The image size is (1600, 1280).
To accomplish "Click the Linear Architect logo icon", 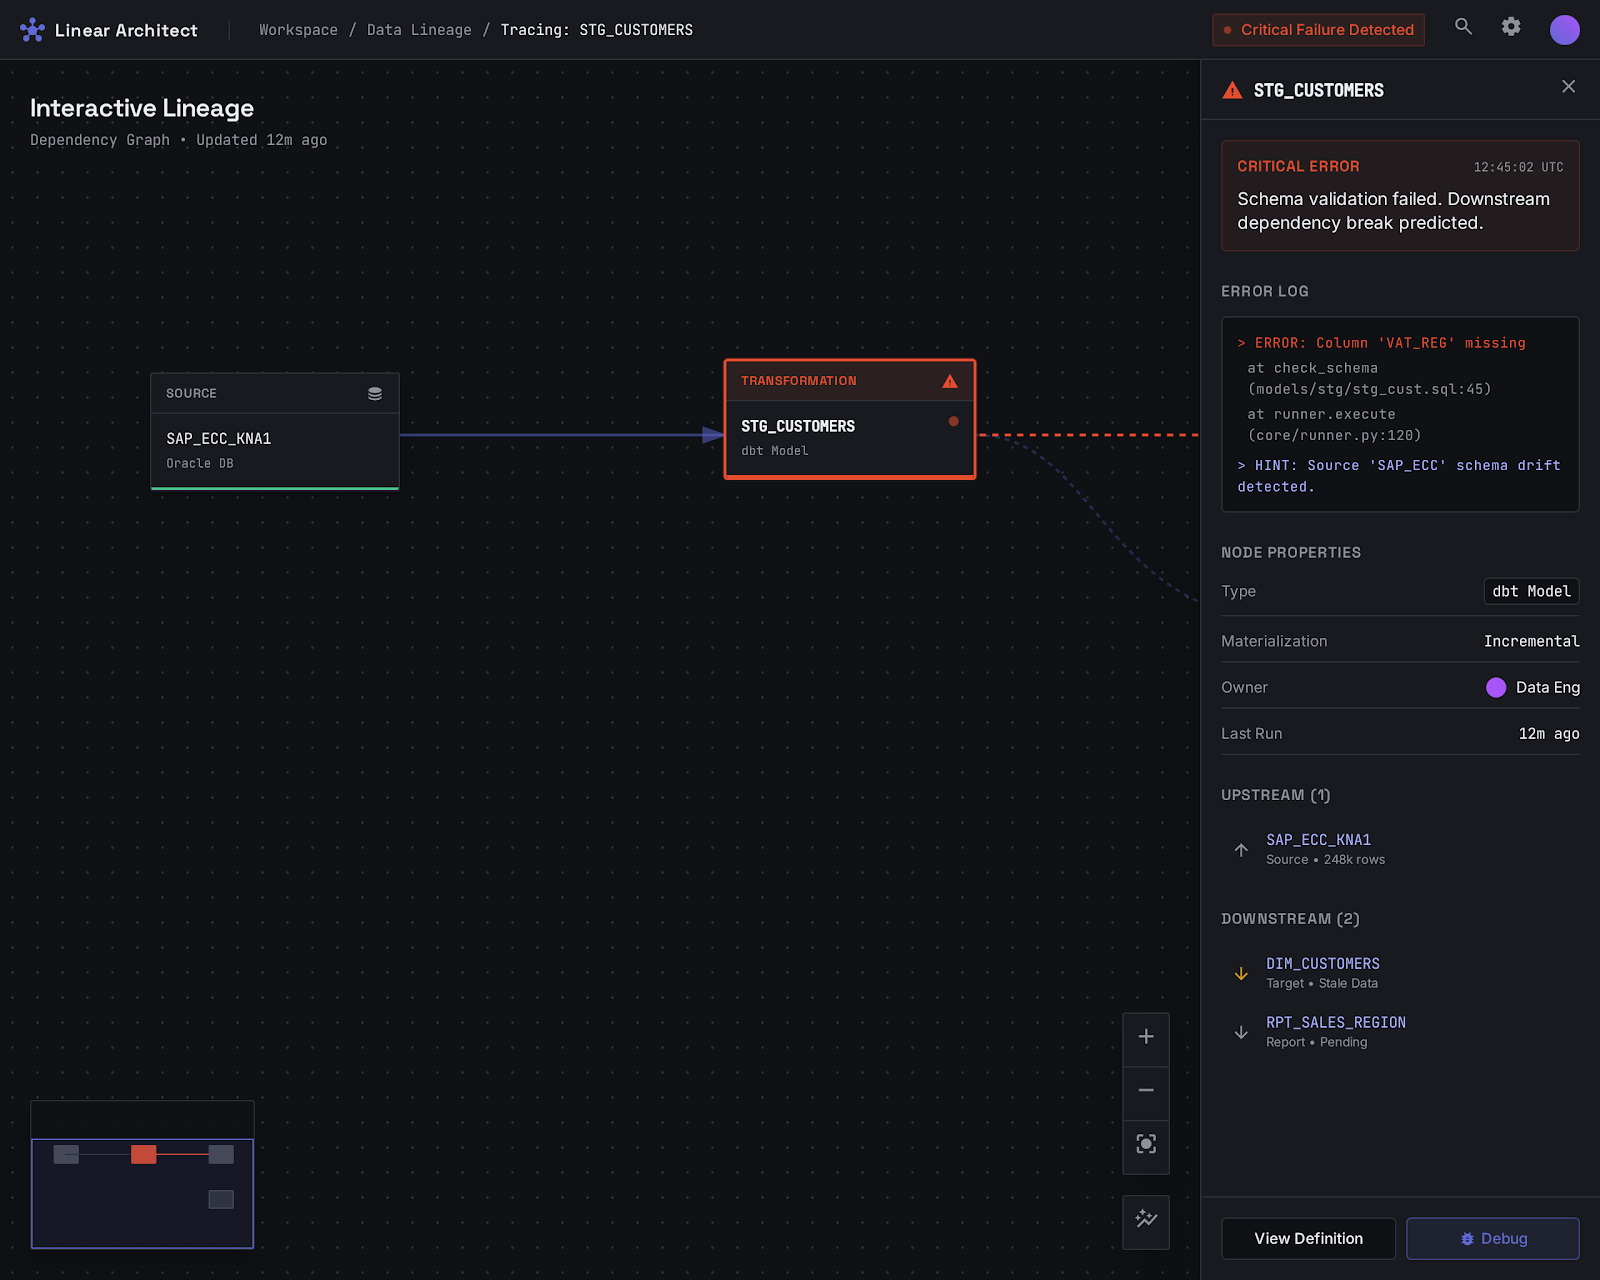I will pyautogui.click(x=32, y=29).
